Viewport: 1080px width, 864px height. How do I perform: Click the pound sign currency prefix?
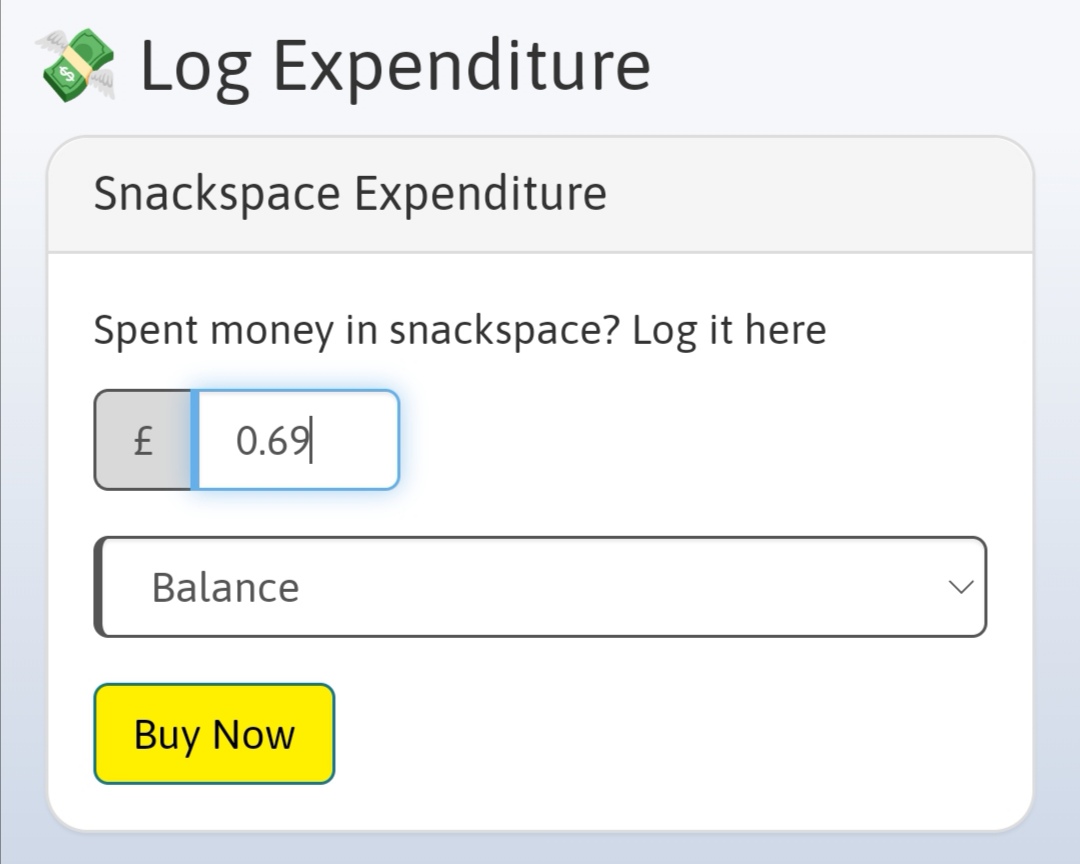coord(143,441)
